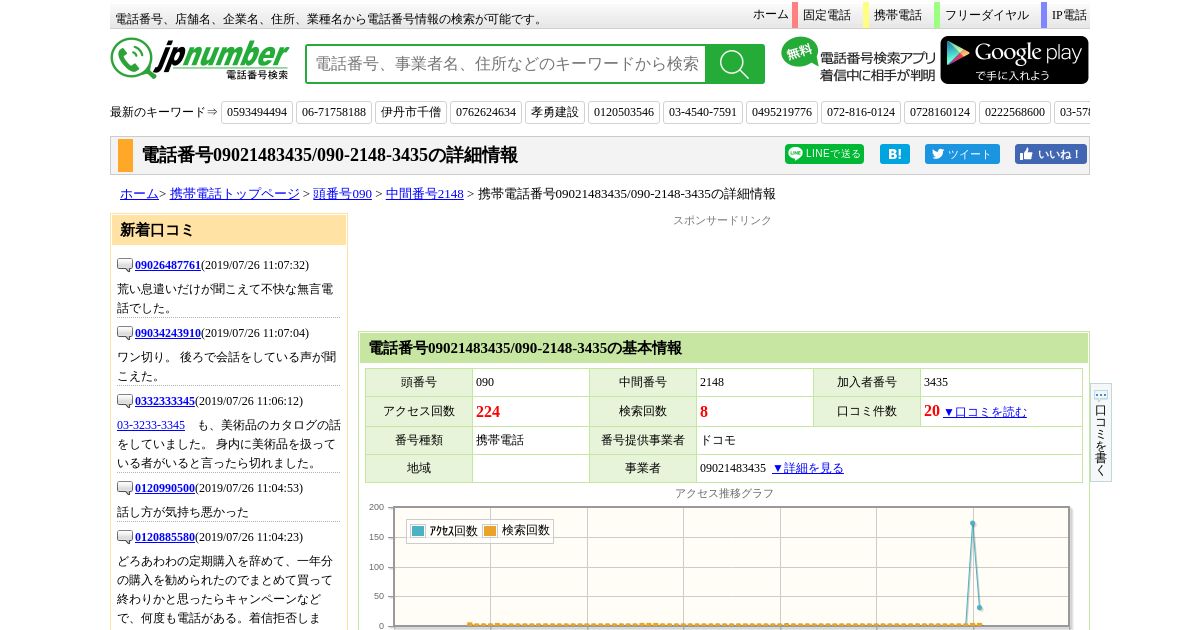1200x630 pixels.
Task: Open the Google Play app badge
Action: point(1014,60)
